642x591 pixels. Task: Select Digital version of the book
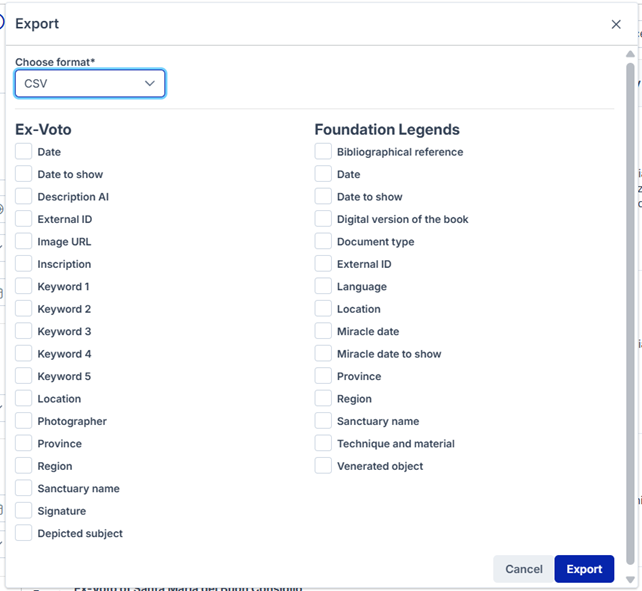pos(323,219)
